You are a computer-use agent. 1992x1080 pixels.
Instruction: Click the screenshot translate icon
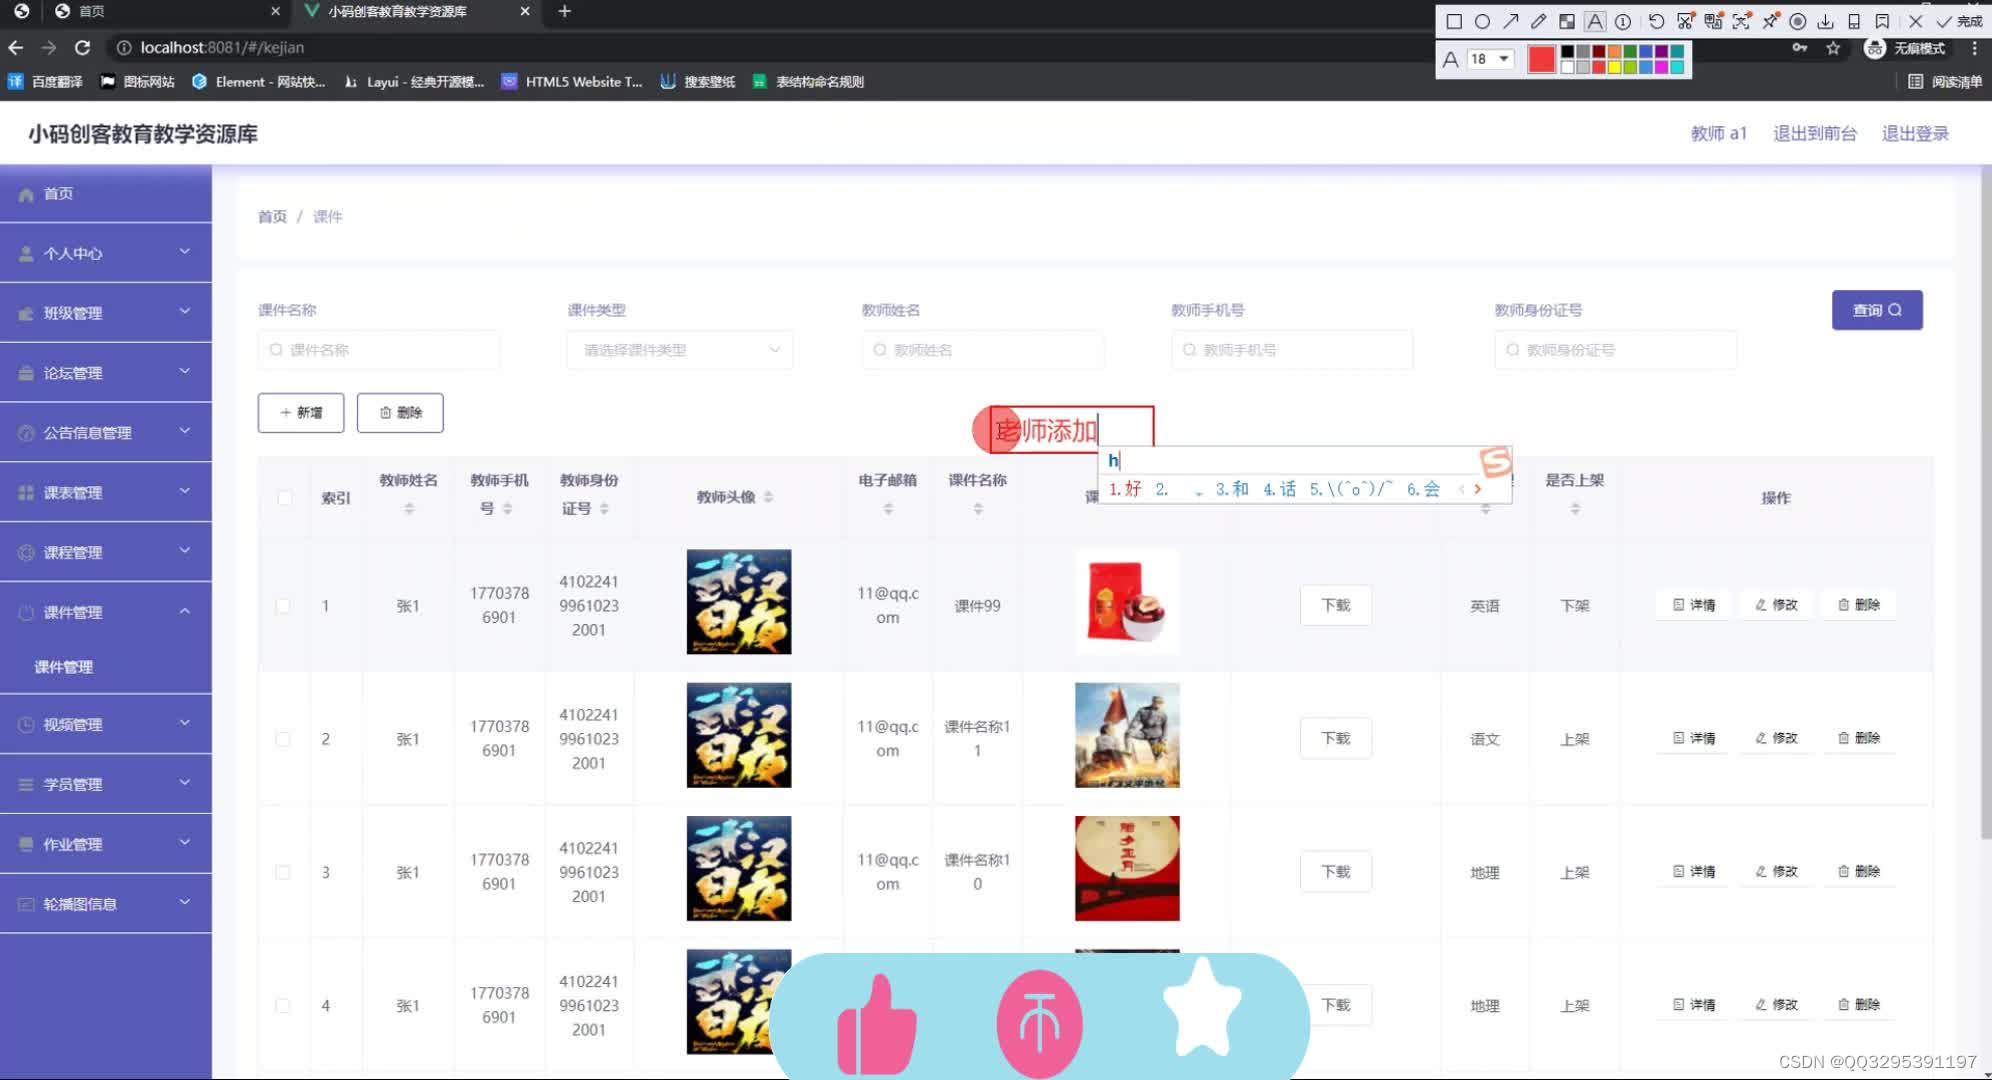tap(1713, 21)
